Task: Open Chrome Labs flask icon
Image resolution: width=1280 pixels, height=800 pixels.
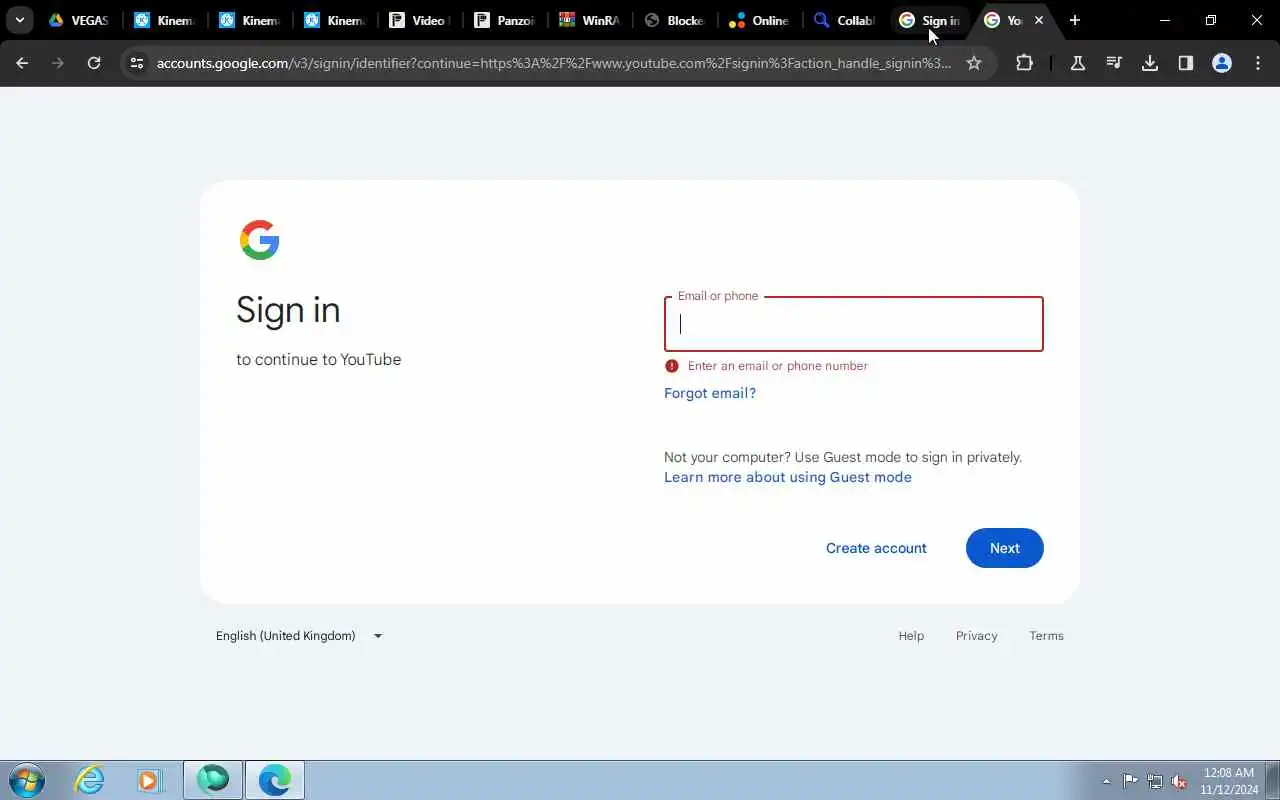Action: [1078, 63]
